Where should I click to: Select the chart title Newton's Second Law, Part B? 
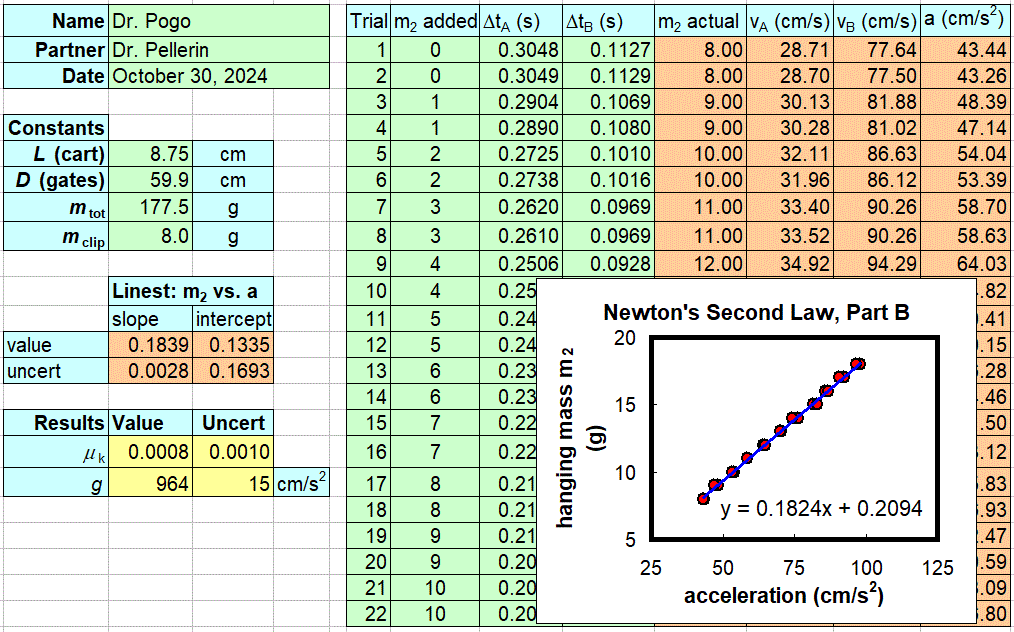[756, 312]
